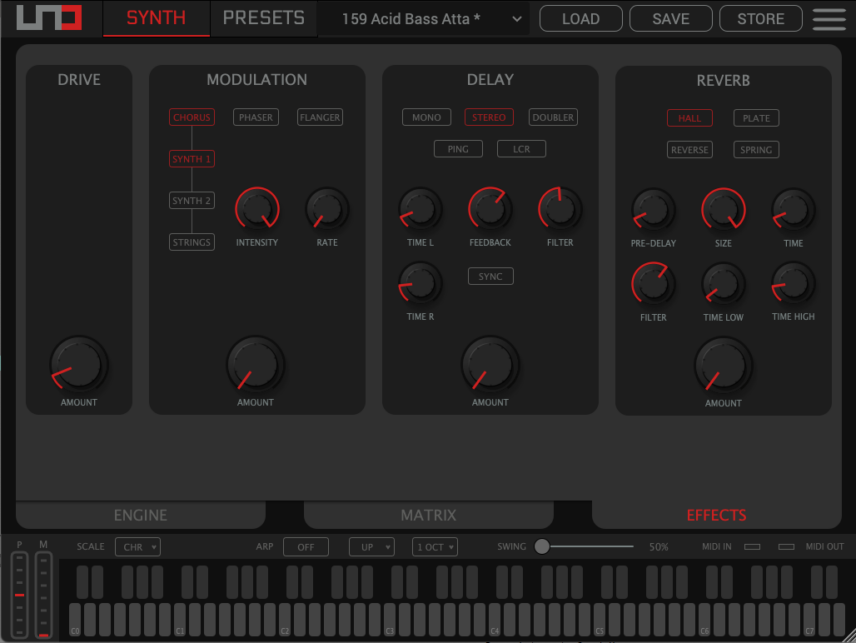This screenshot has width=856, height=643.
Task: Toggle the delay Sync button
Action: coord(490,276)
